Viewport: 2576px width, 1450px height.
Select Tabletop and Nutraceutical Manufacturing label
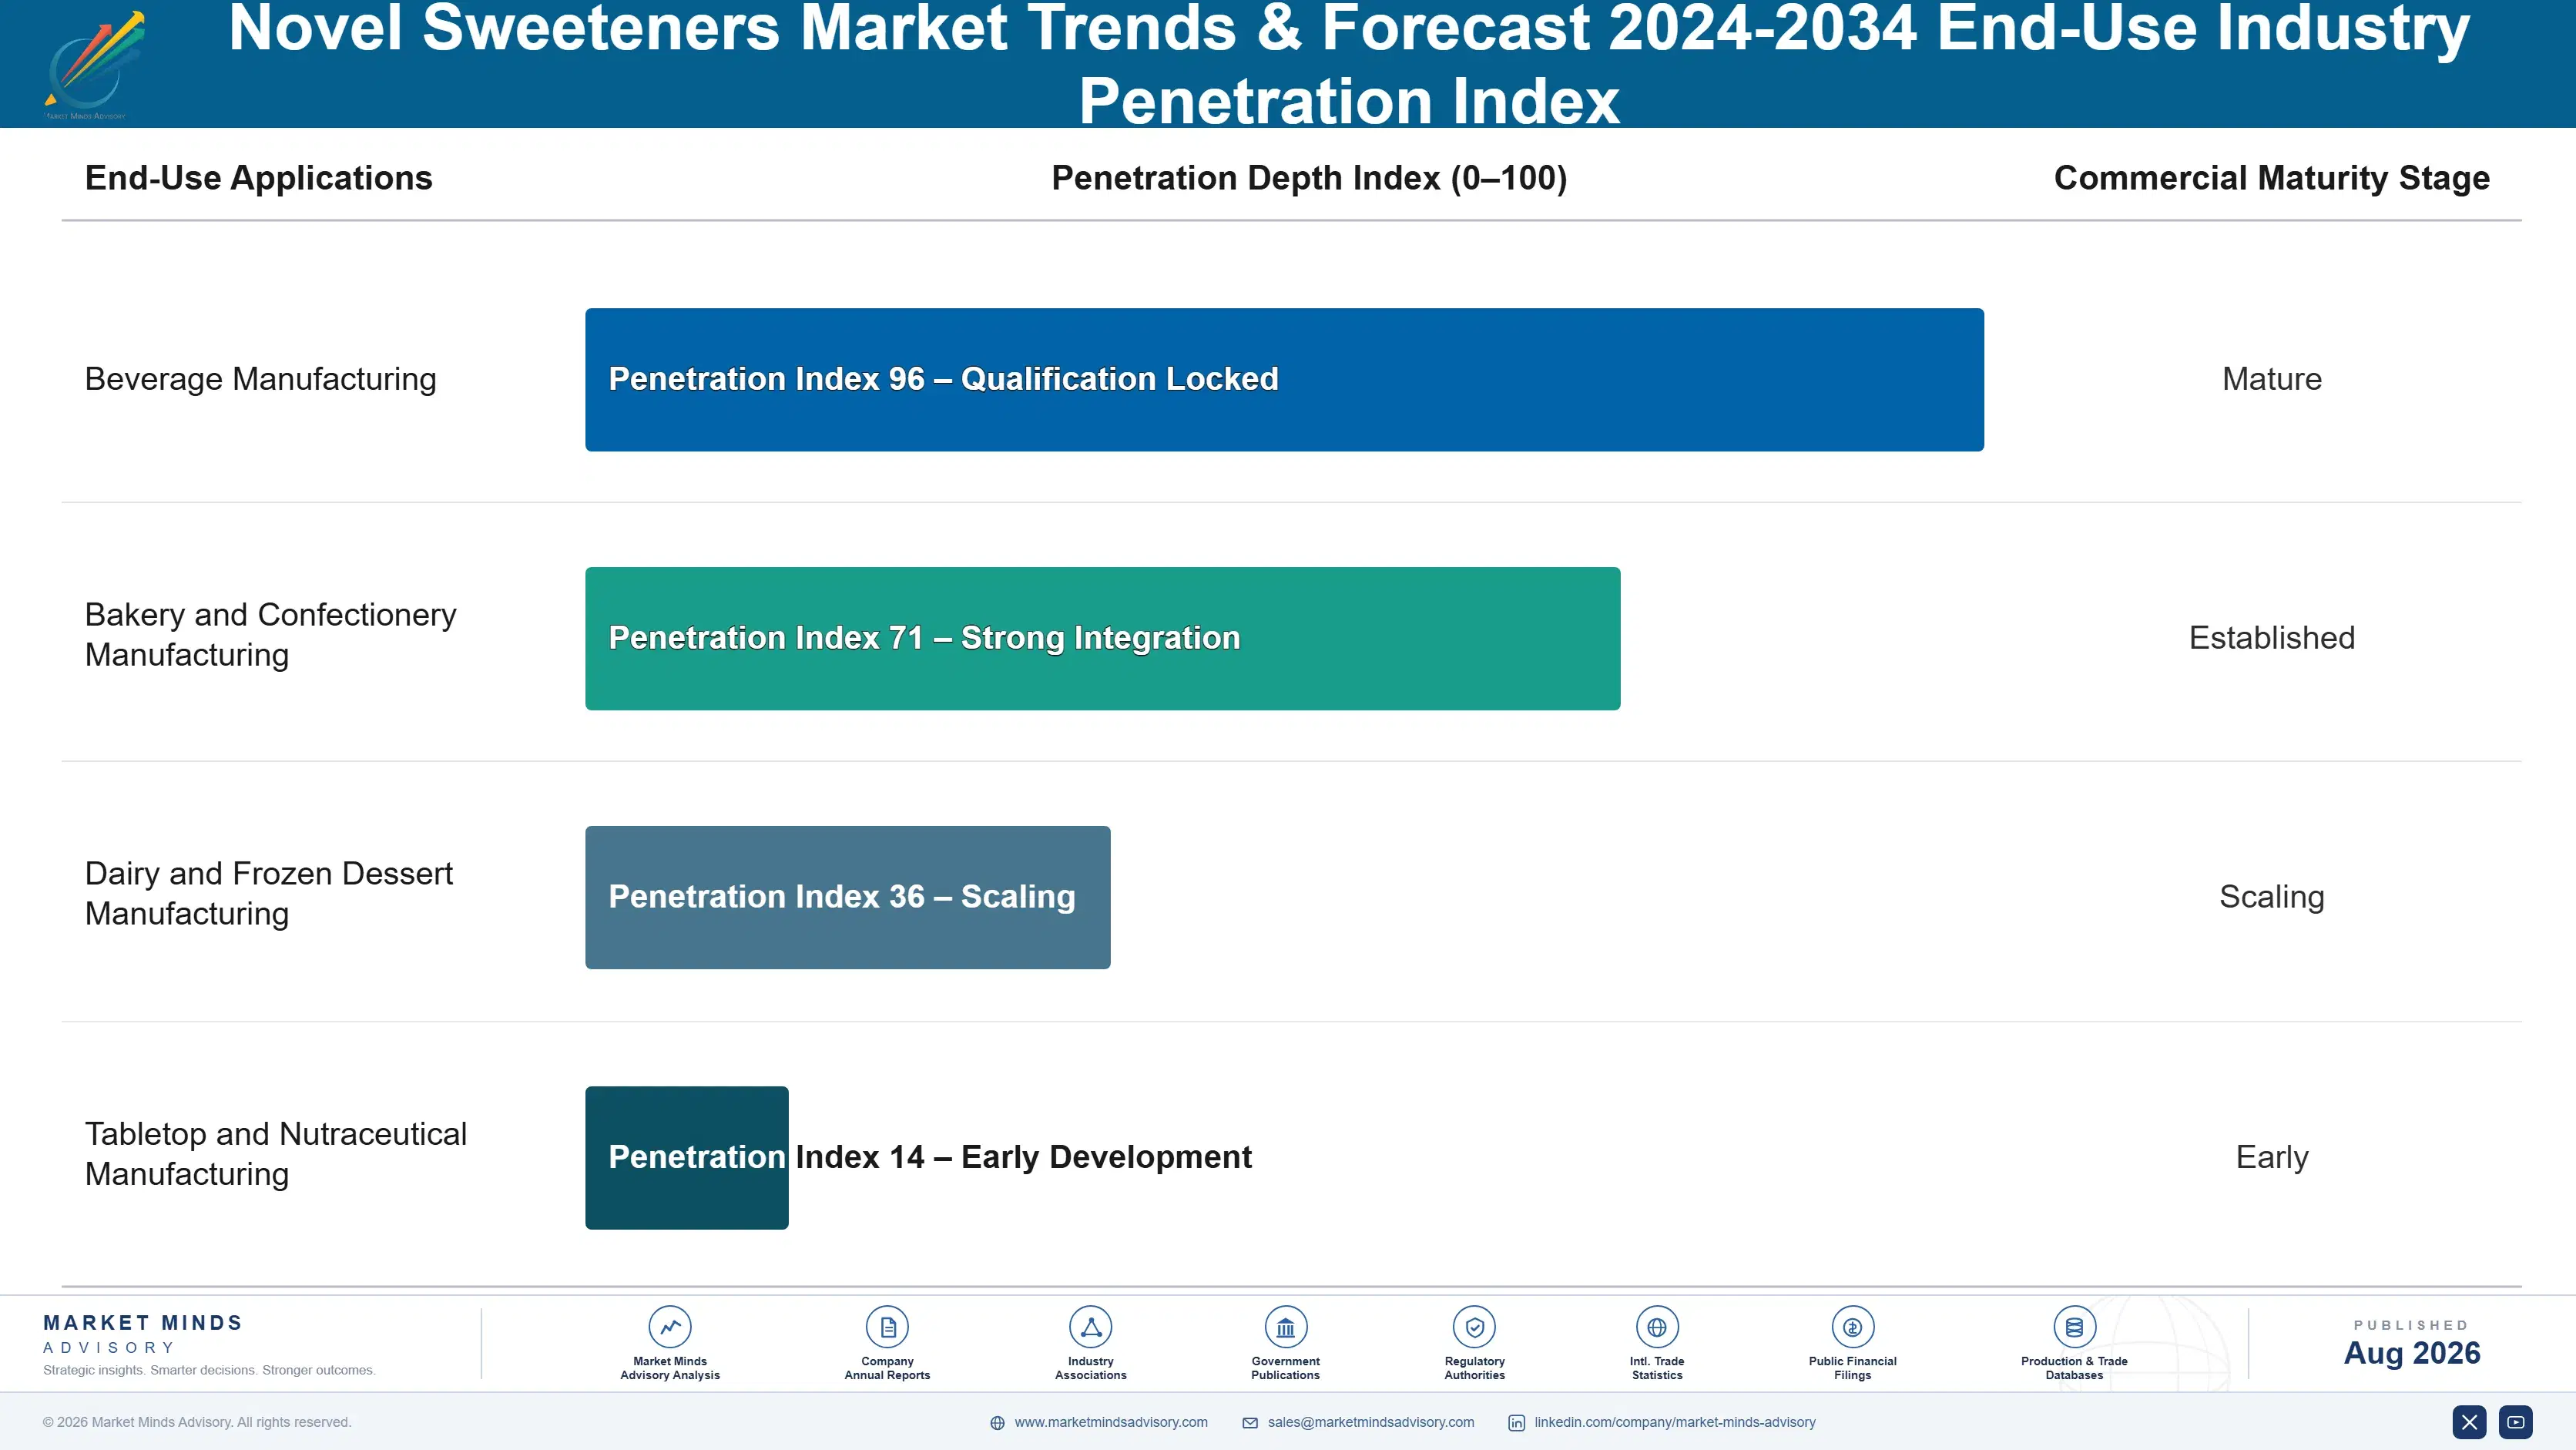tap(275, 1153)
